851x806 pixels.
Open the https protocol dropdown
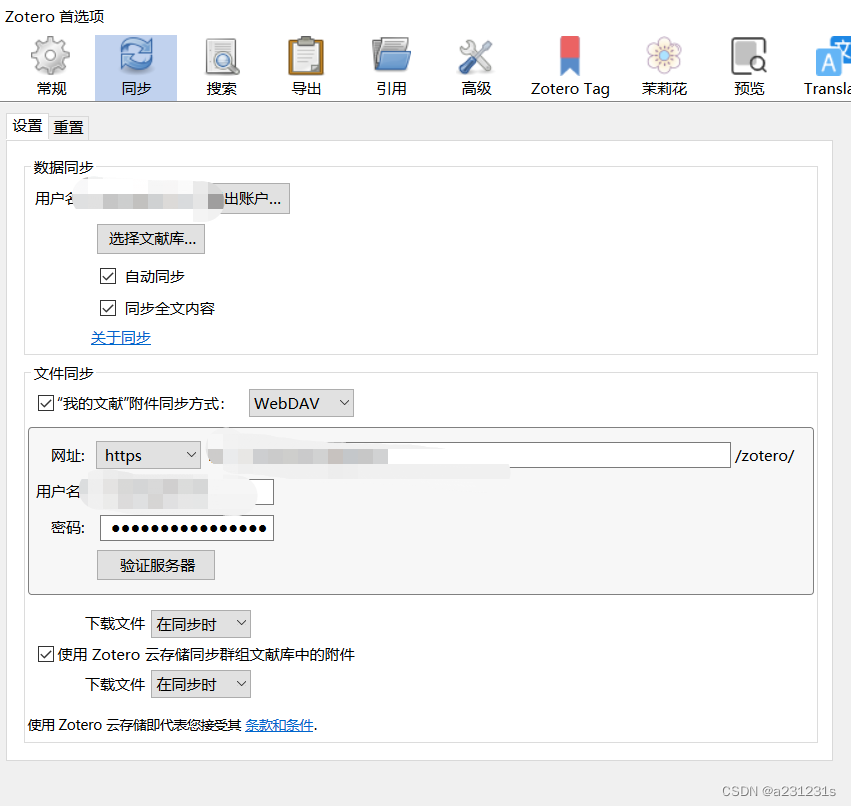[148, 455]
